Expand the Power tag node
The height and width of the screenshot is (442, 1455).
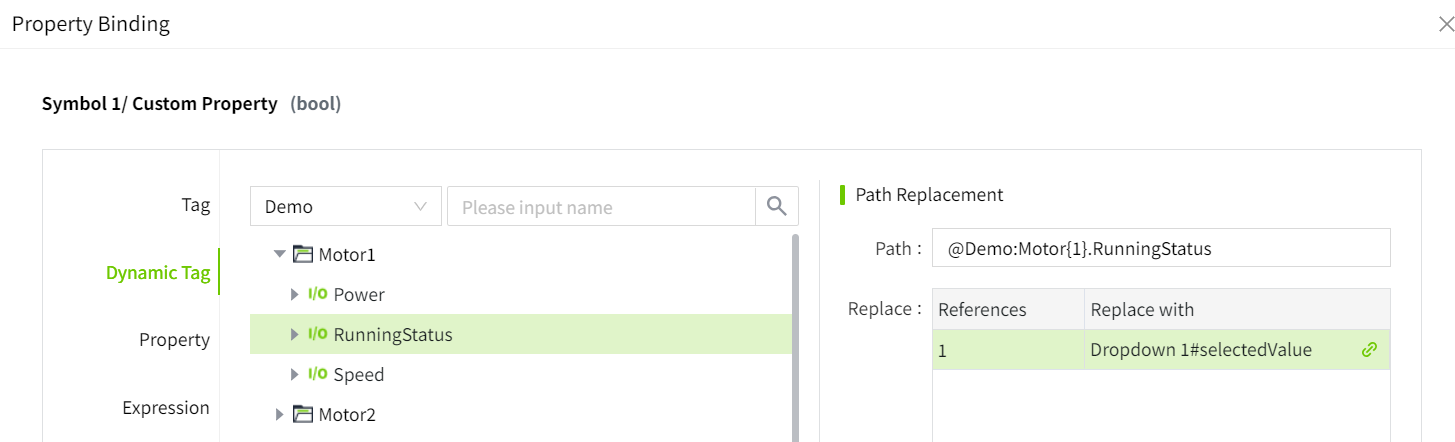click(x=295, y=295)
